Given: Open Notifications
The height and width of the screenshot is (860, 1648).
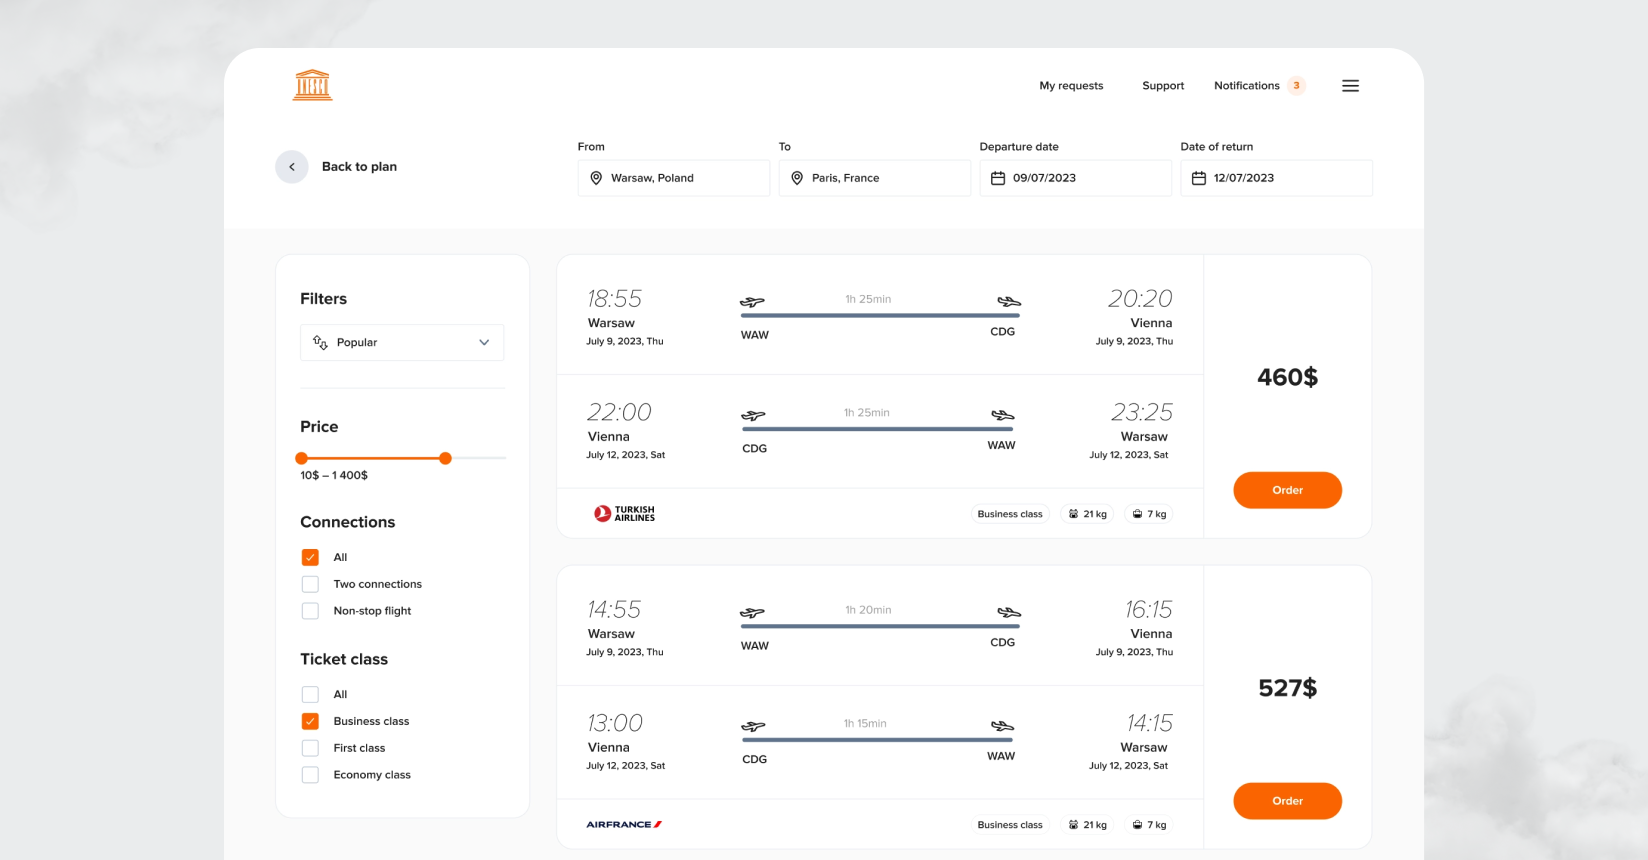Looking at the screenshot, I should tap(1247, 86).
